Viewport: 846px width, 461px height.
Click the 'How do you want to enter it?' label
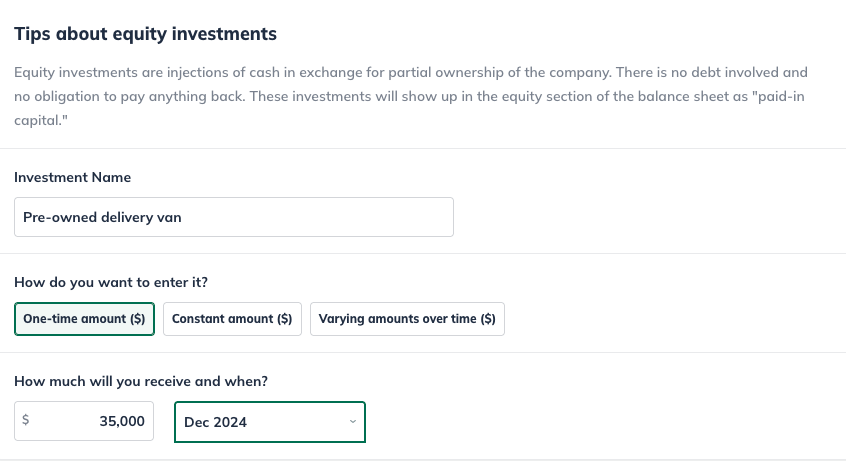[111, 282]
